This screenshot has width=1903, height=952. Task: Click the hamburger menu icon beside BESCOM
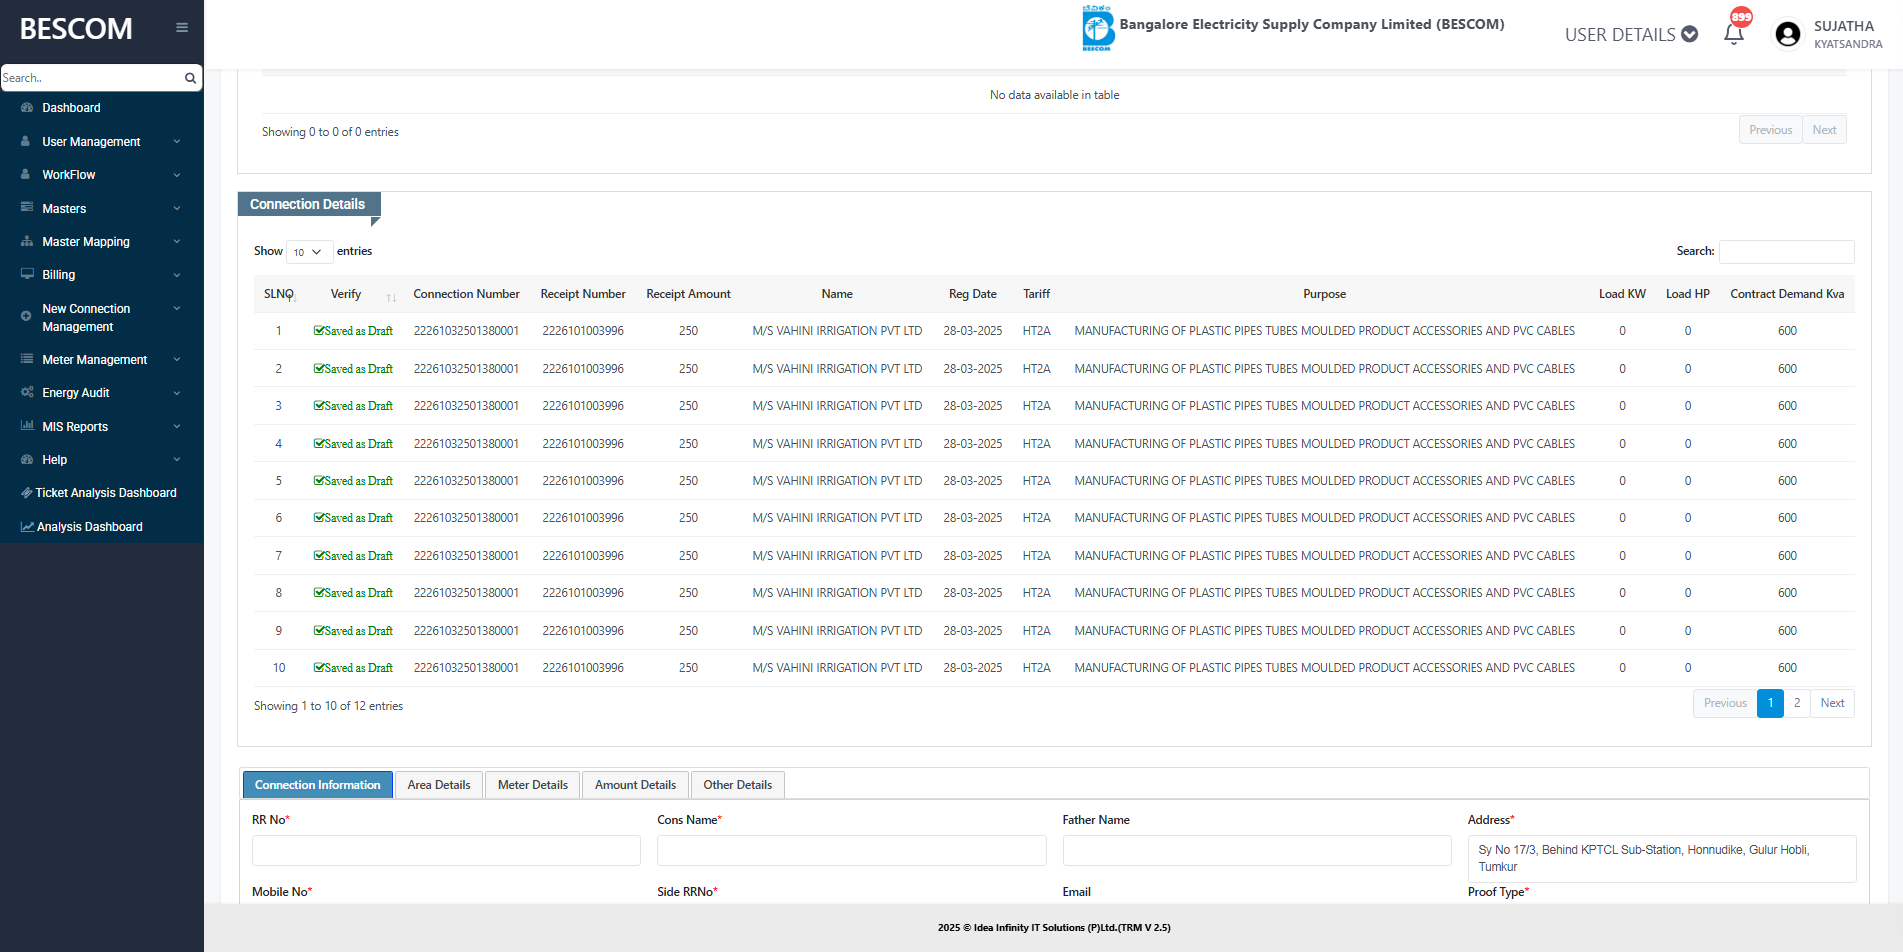182,28
